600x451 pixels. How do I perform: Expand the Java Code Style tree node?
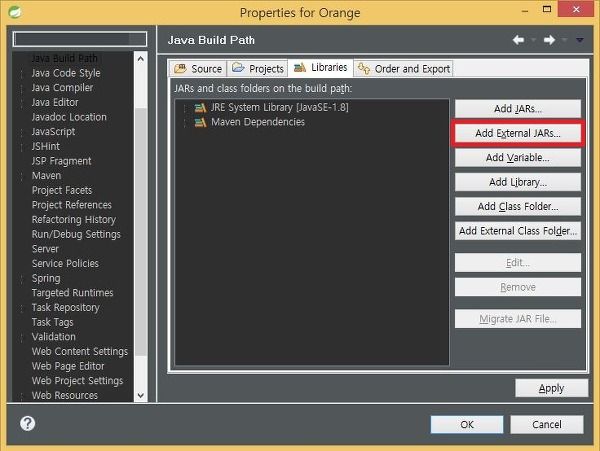(x=22, y=73)
